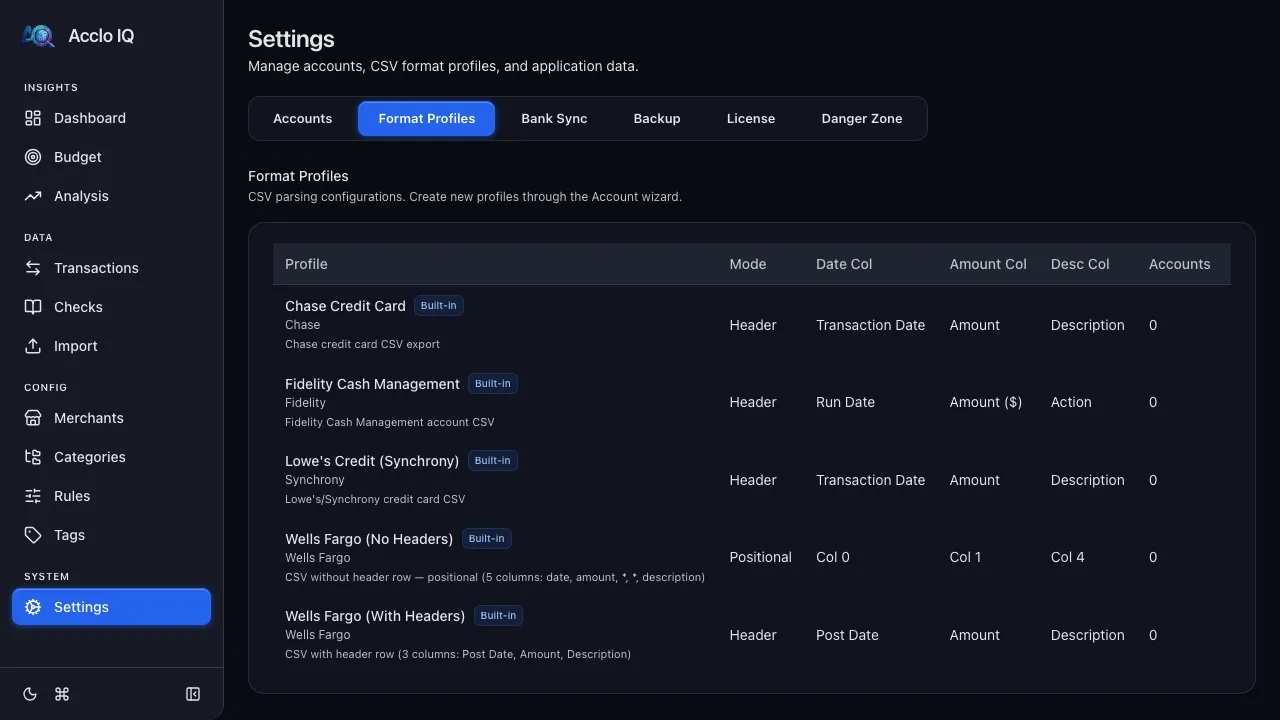Select the Fidelity Cash Management profile name
The height and width of the screenshot is (720, 1280).
372,384
